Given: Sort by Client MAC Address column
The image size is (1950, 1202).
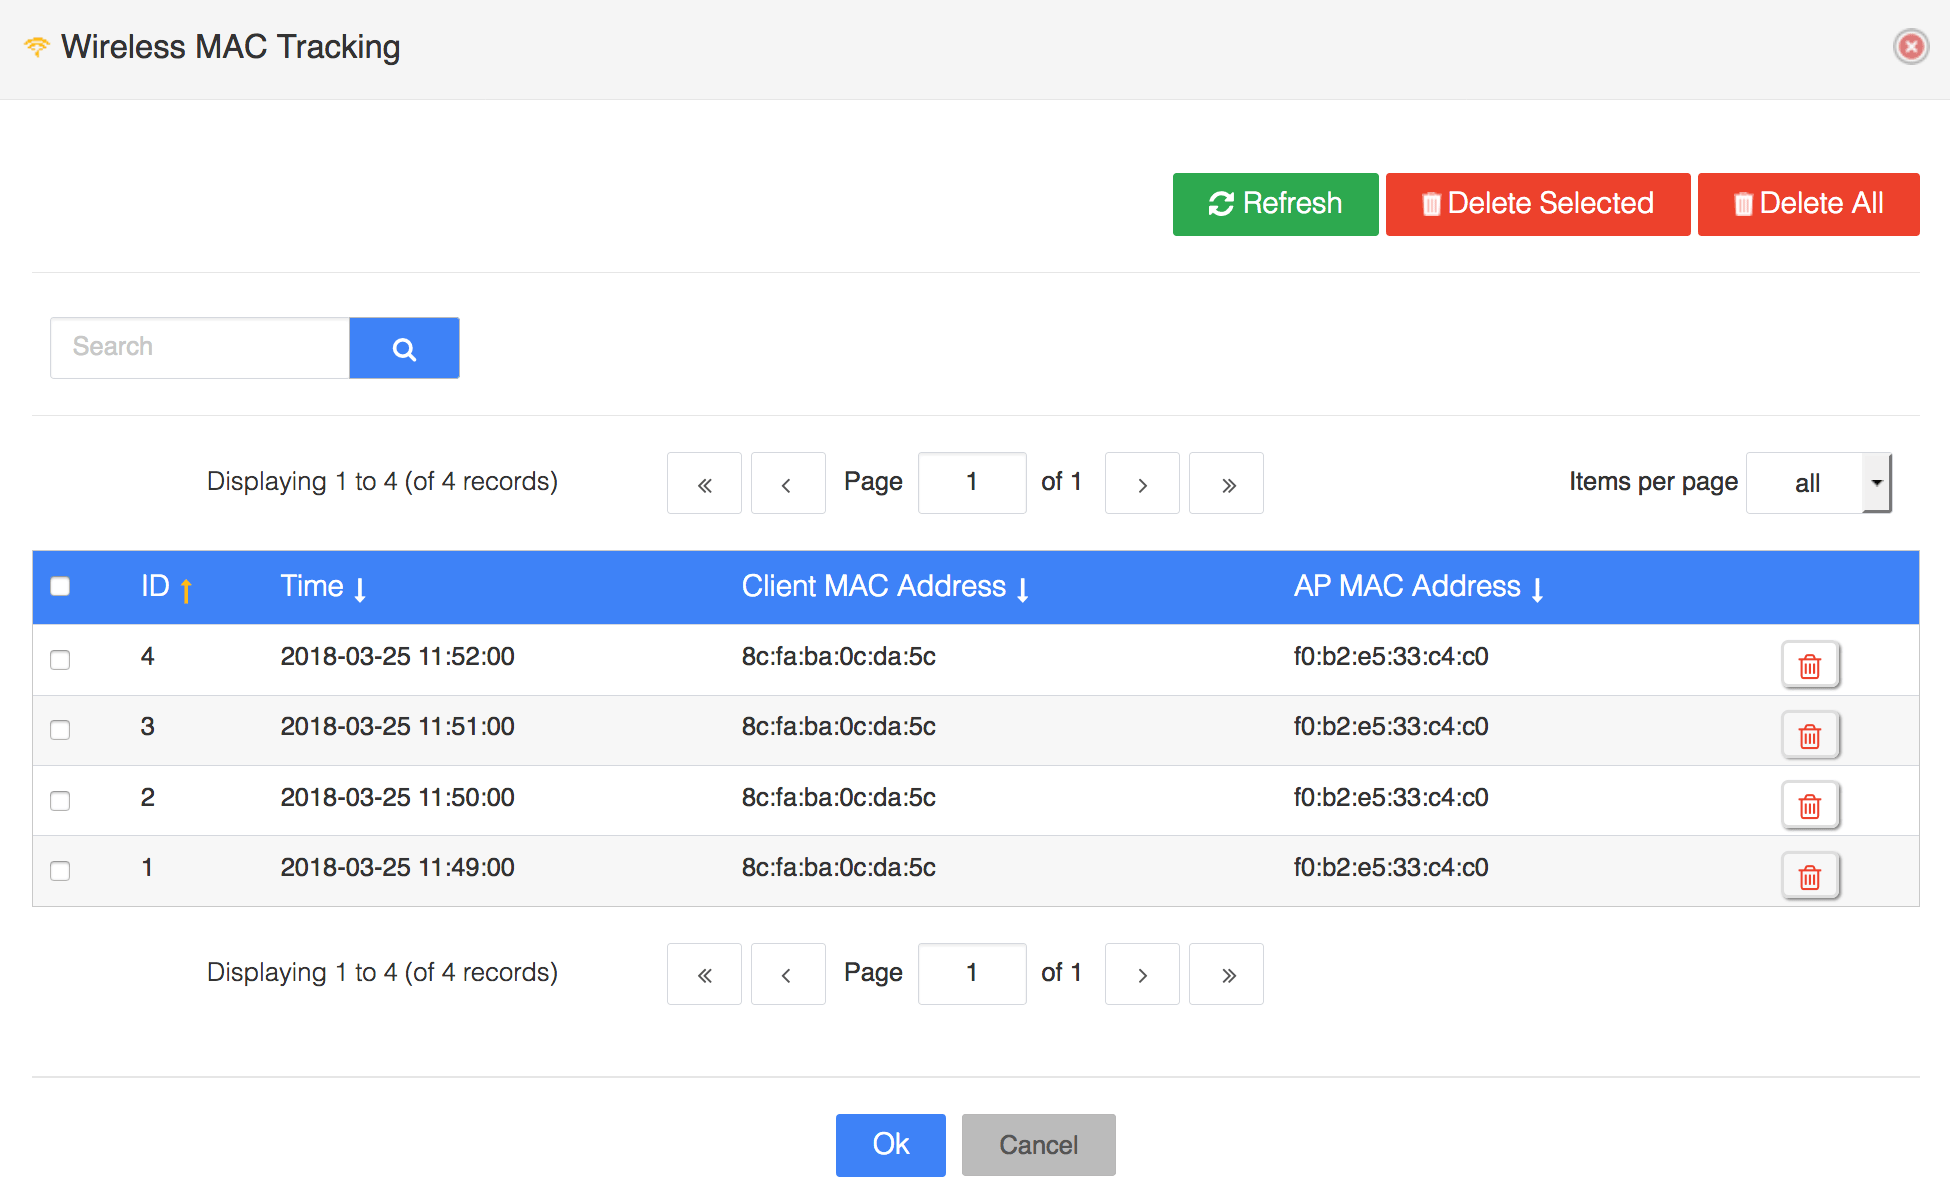Looking at the screenshot, I should click(884, 587).
